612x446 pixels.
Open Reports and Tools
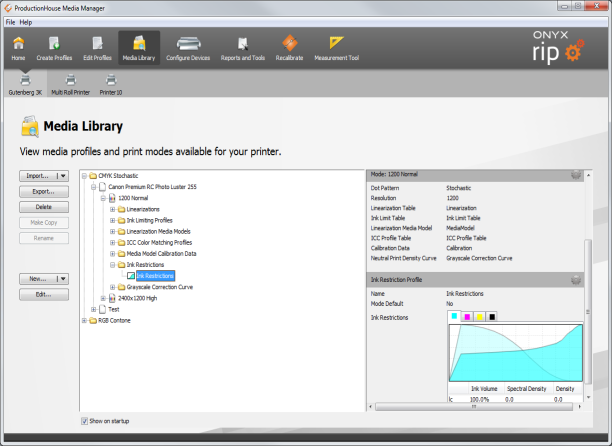click(243, 48)
